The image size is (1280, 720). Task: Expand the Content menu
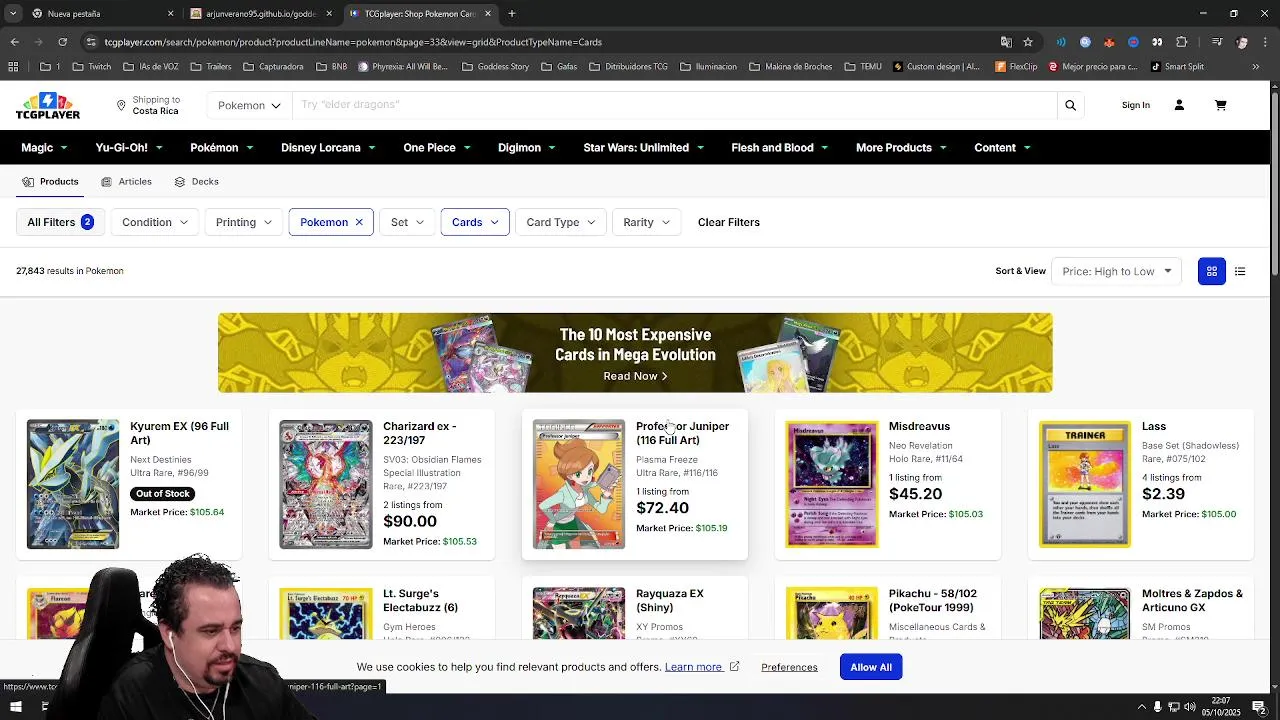pos(1003,147)
